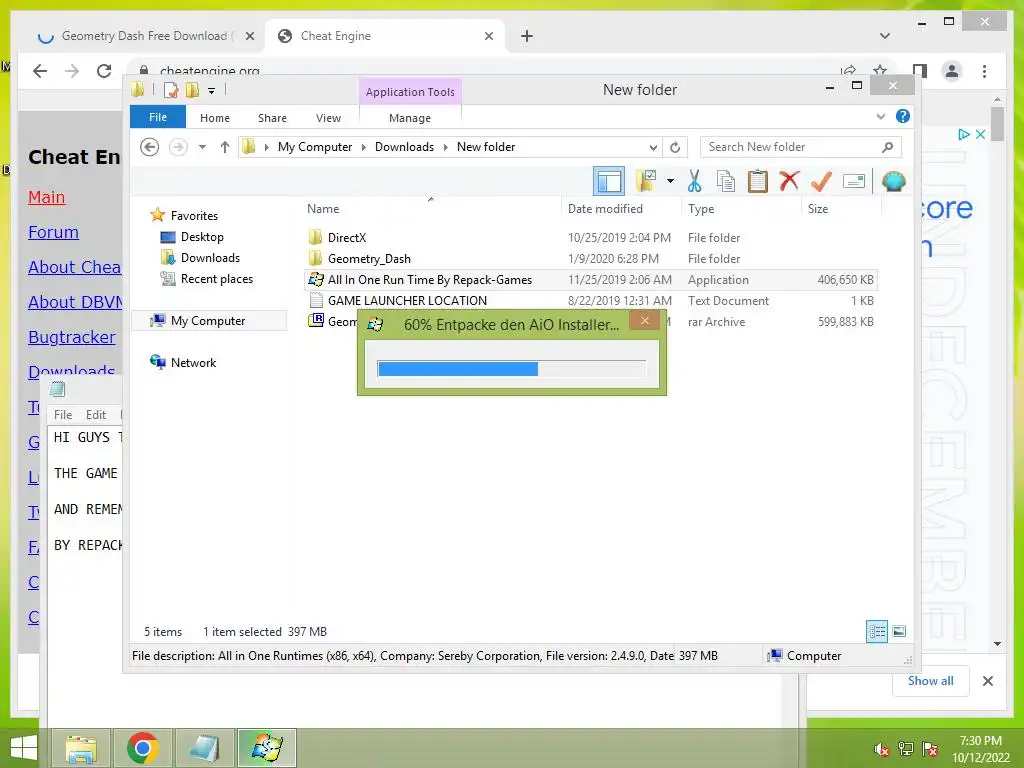1024x768 pixels.
Task: Click Show all button in Chrome downloads bar
Action: tap(931, 680)
